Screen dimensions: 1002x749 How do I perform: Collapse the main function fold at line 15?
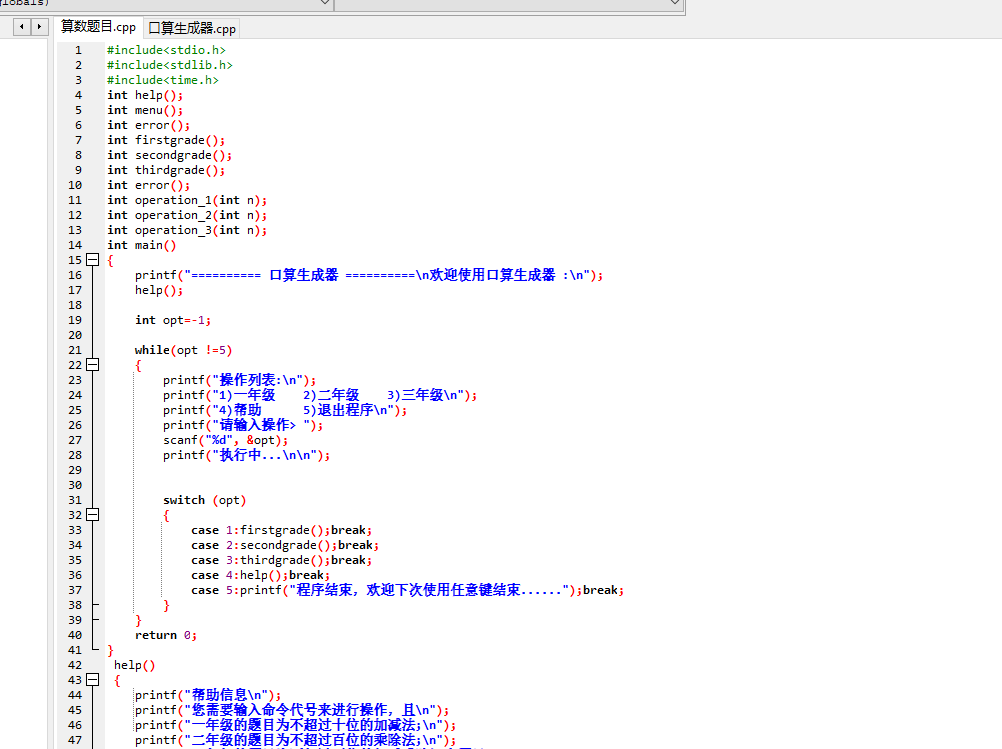point(93,259)
